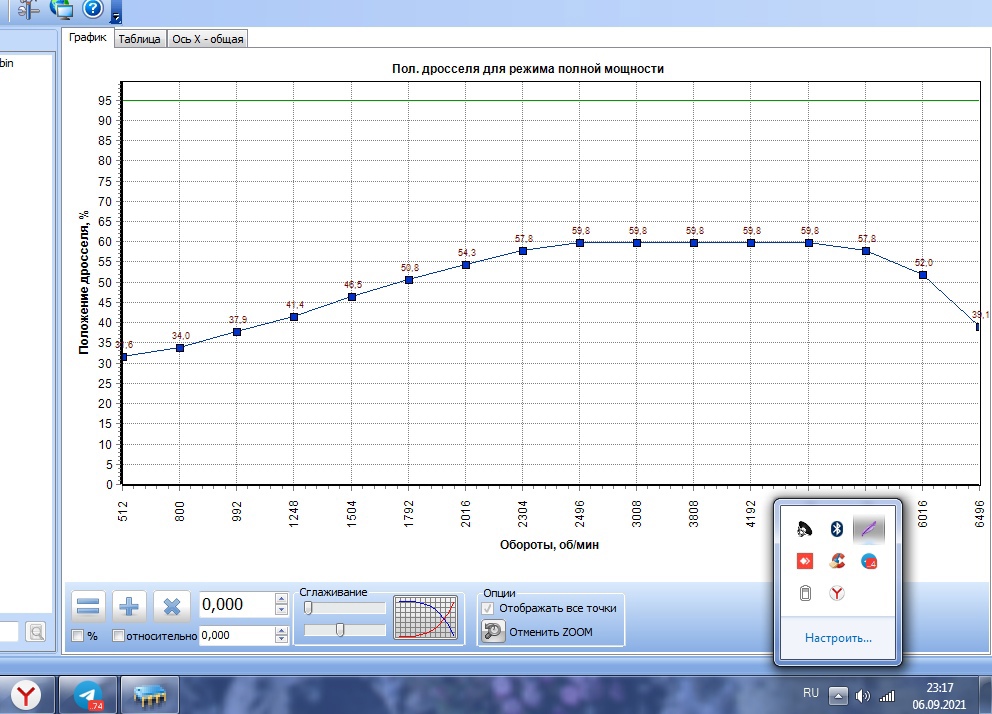Click the search magnifier icon in left panel
The image size is (992, 714).
(36, 631)
